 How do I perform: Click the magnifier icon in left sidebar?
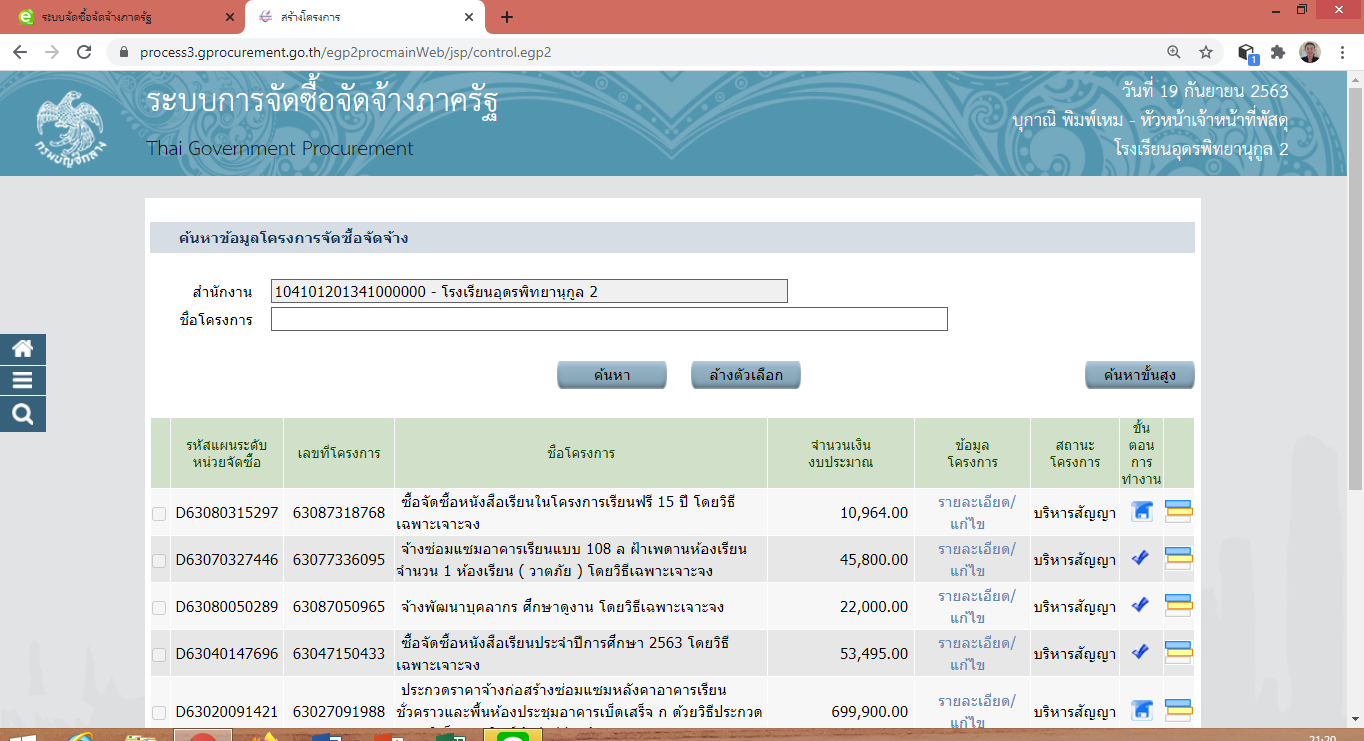[x=22, y=414]
